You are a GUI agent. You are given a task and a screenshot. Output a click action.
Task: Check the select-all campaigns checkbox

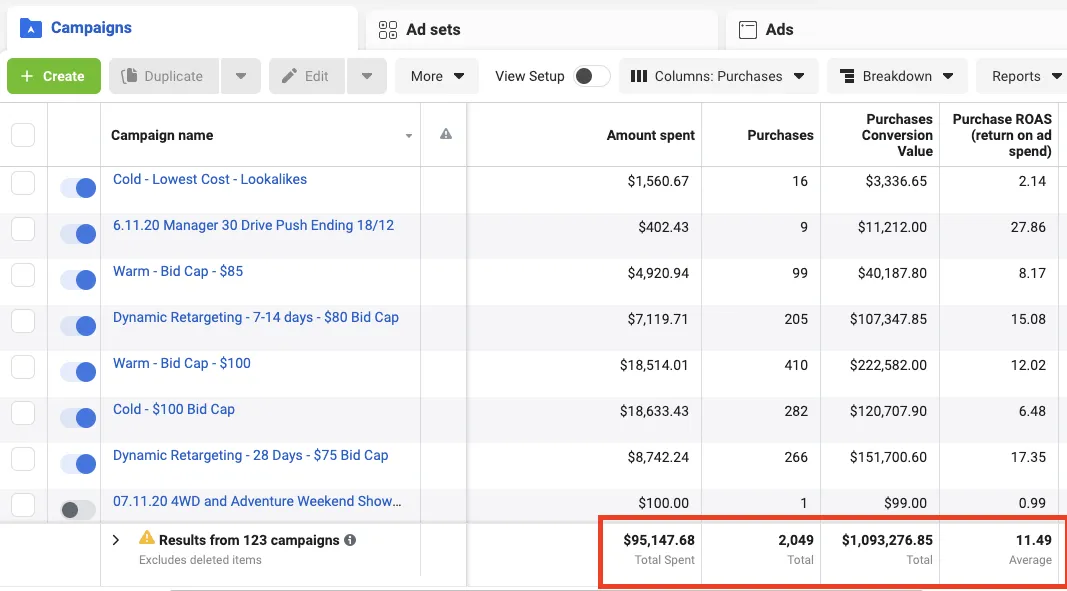23,134
